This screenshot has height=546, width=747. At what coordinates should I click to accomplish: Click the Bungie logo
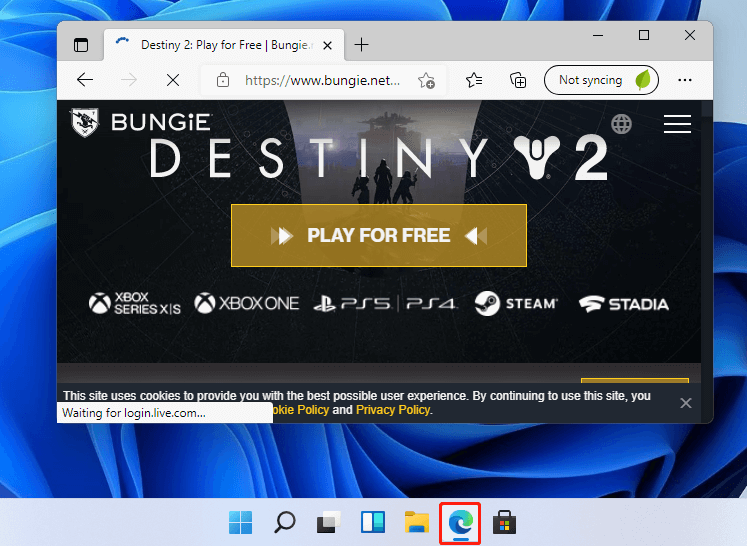click(141, 122)
